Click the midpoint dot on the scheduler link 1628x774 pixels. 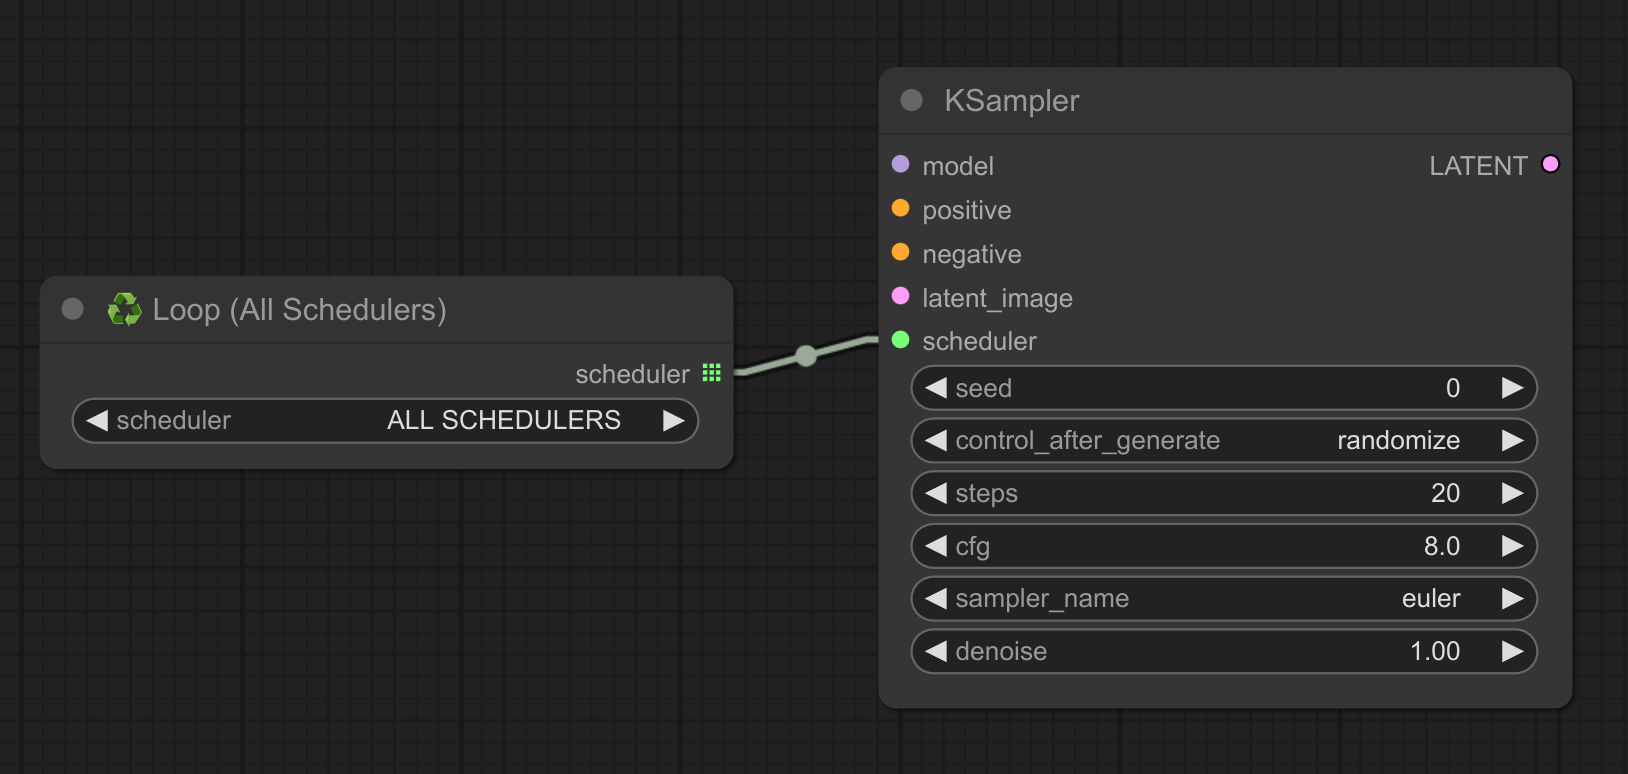806,355
